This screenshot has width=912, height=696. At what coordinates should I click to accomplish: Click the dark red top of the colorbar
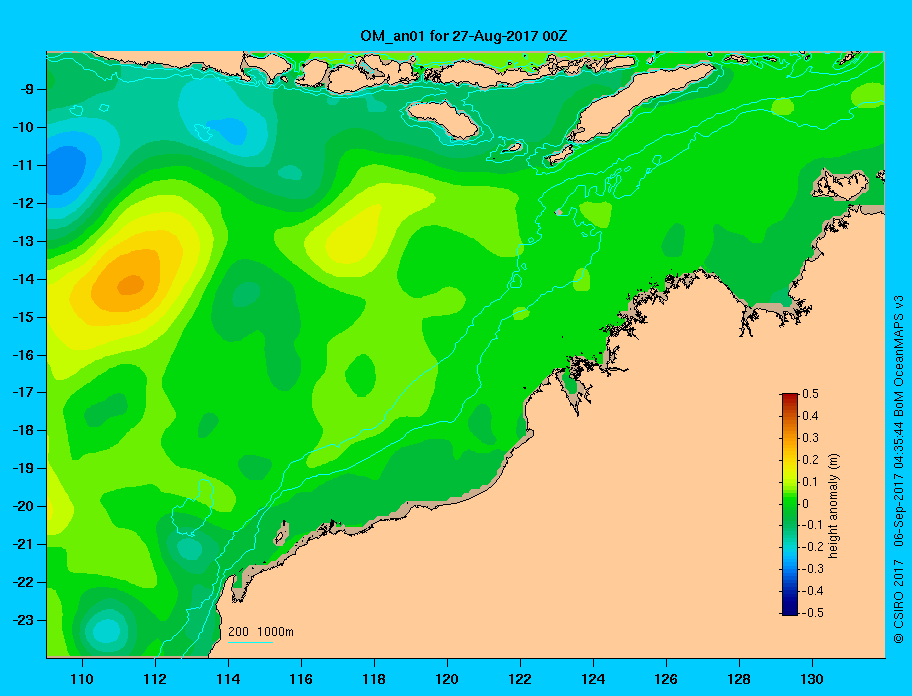point(790,397)
